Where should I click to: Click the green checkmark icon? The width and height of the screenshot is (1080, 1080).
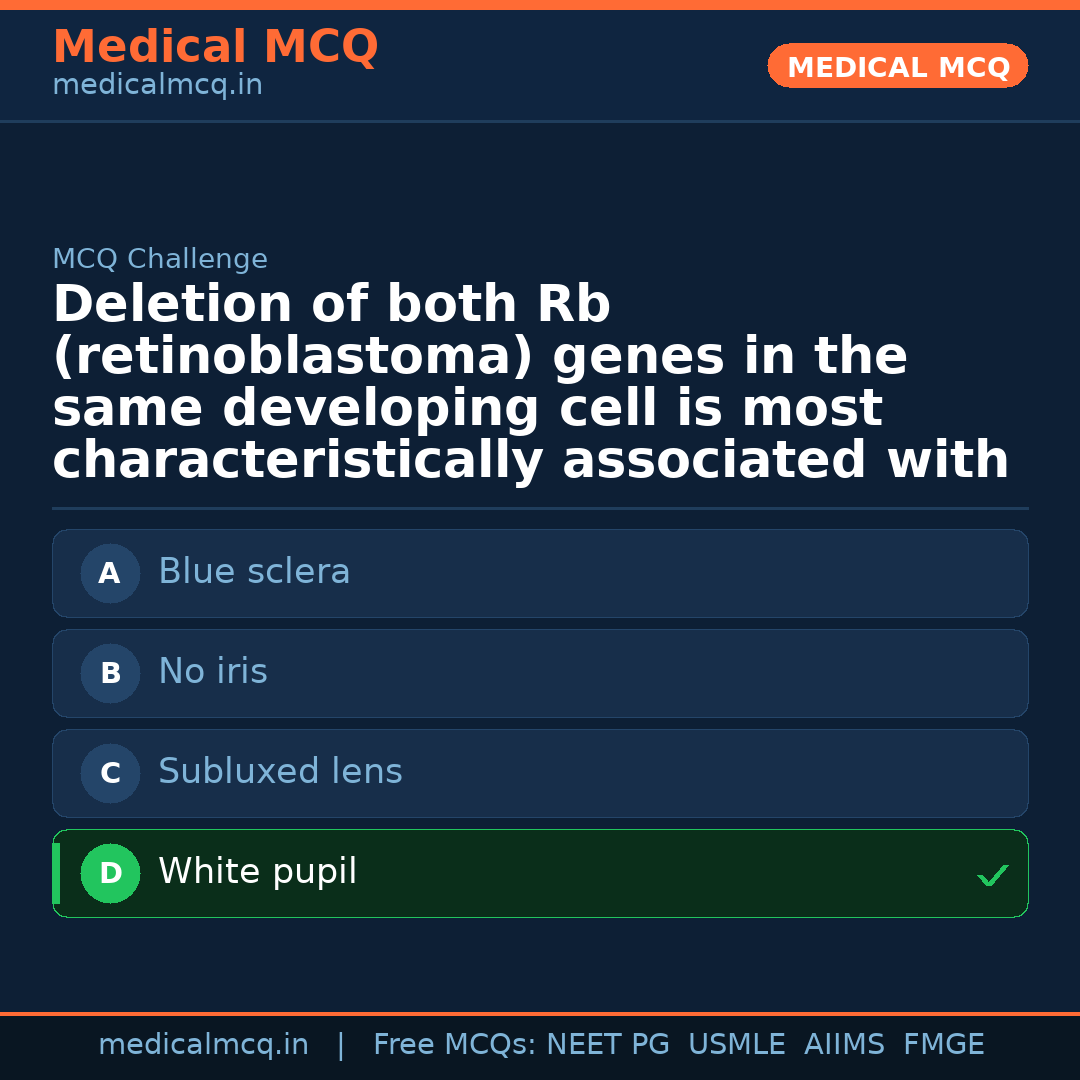click(x=992, y=876)
